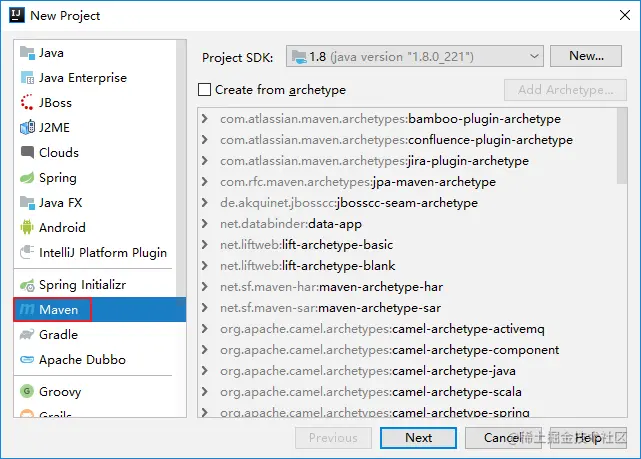Image resolution: width=641 pixels, height=459 pixels.
Task: Select jbosscc-seam-archetype row text
Action: (349, 202)
